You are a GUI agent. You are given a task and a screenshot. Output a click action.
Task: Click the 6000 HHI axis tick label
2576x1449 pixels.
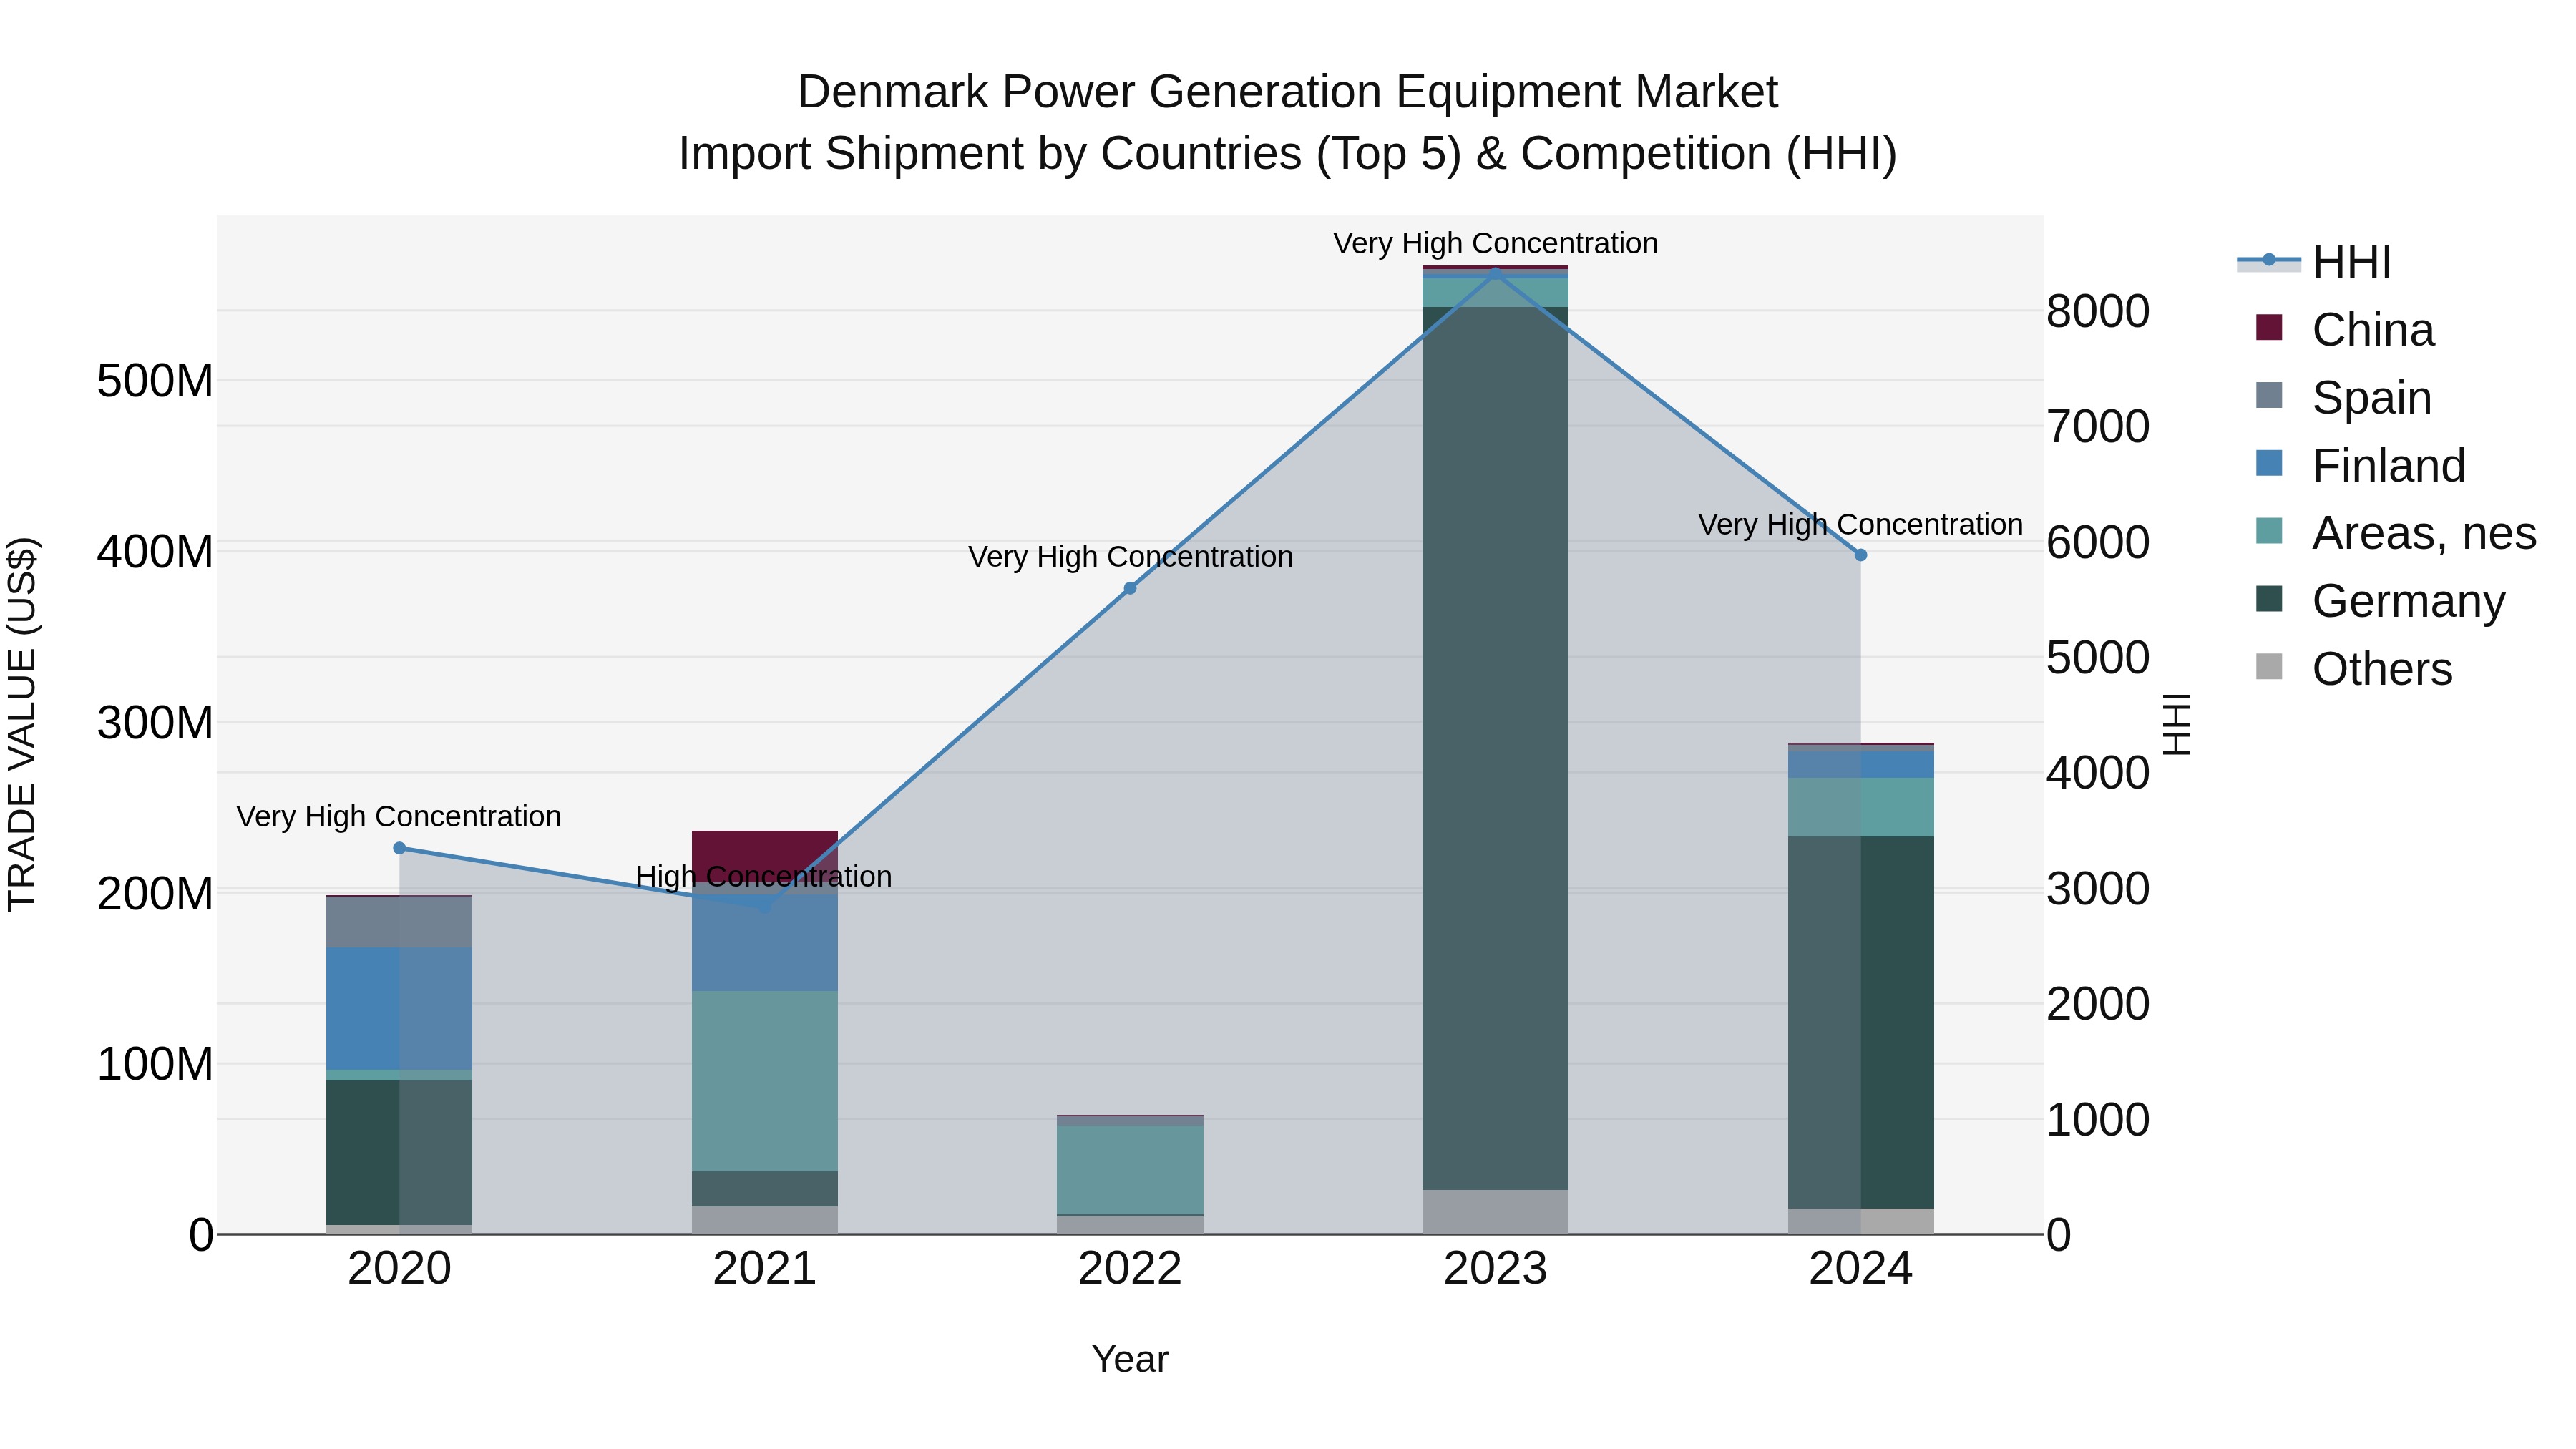2098,542
